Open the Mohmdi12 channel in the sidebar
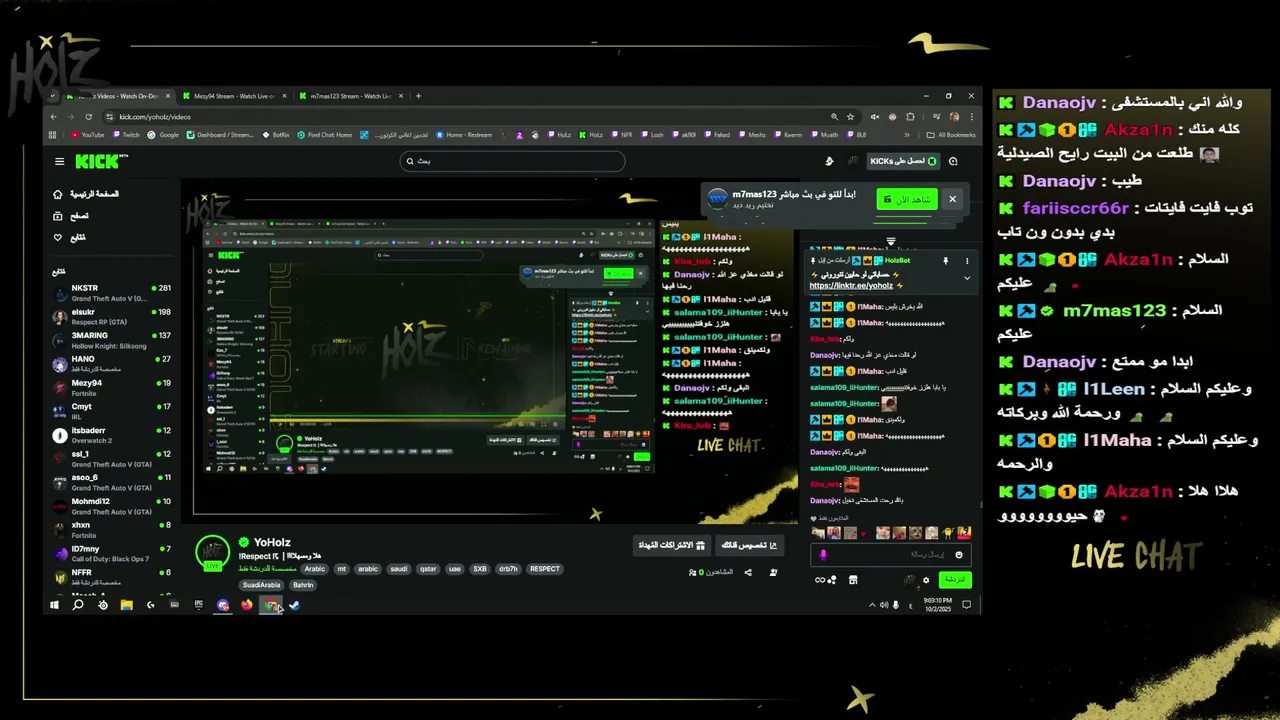1280x720 pixels. pyautogui.click(x=112, y=506)
